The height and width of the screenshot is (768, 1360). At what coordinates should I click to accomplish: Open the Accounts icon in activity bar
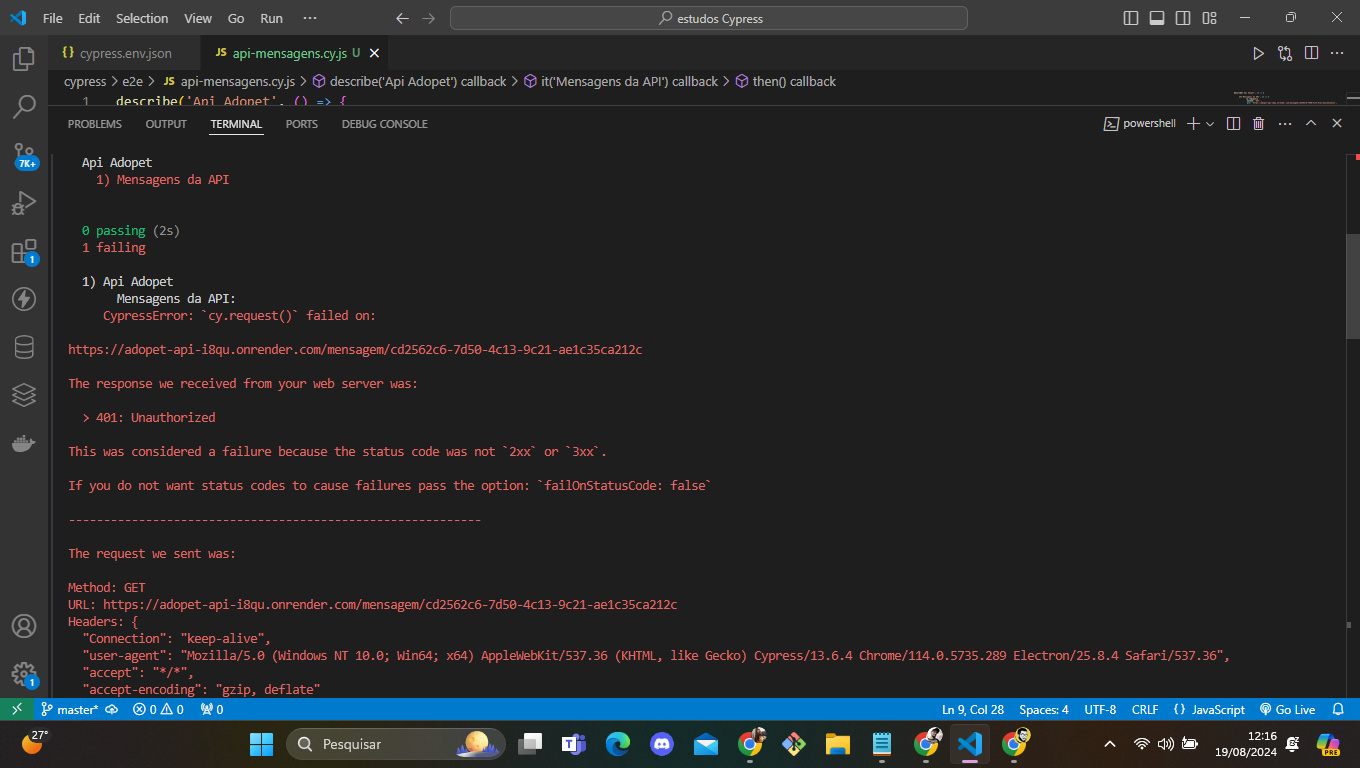click(24, 626)
